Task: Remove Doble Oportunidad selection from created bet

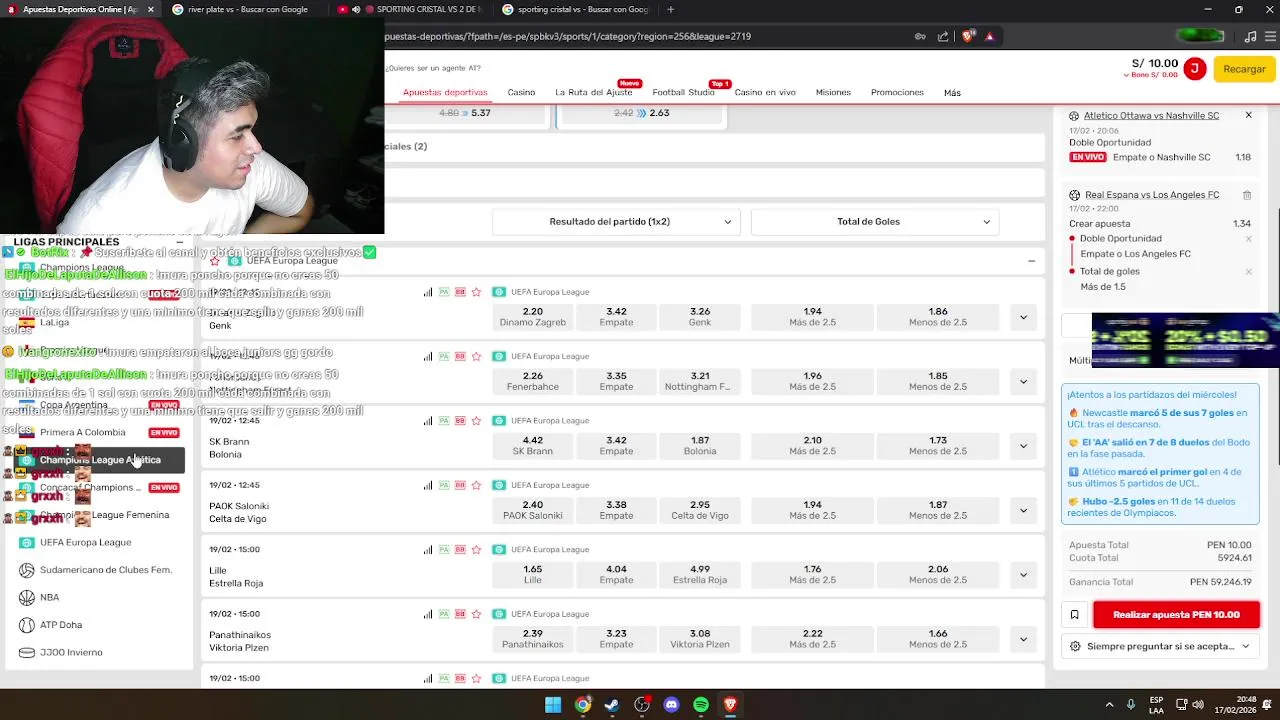Action: (1248, 239)
